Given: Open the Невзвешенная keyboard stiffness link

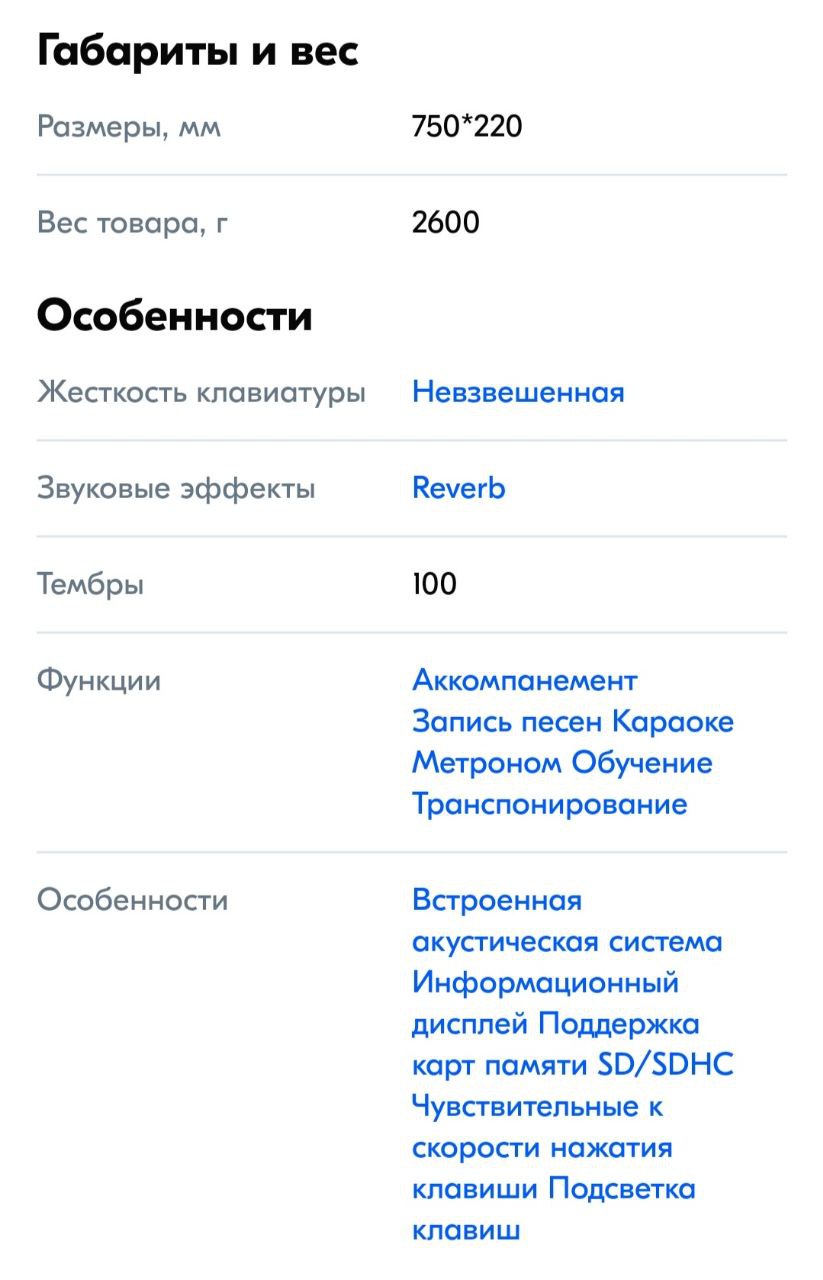Looking at the screenshot, I should [x=518, y=392].
